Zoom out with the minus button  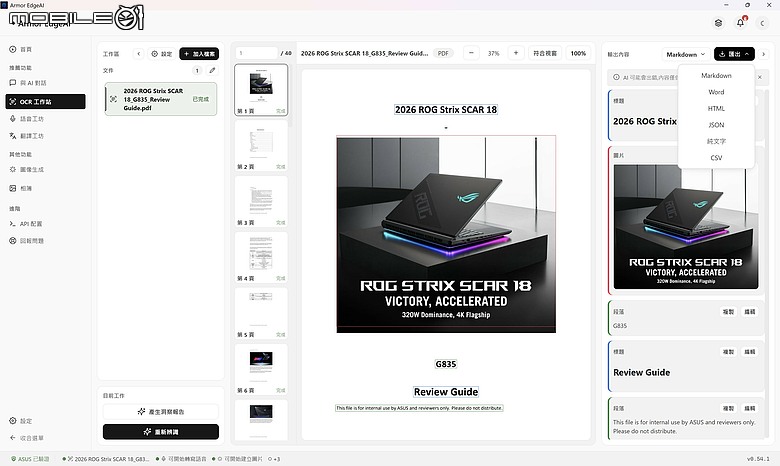471,53
